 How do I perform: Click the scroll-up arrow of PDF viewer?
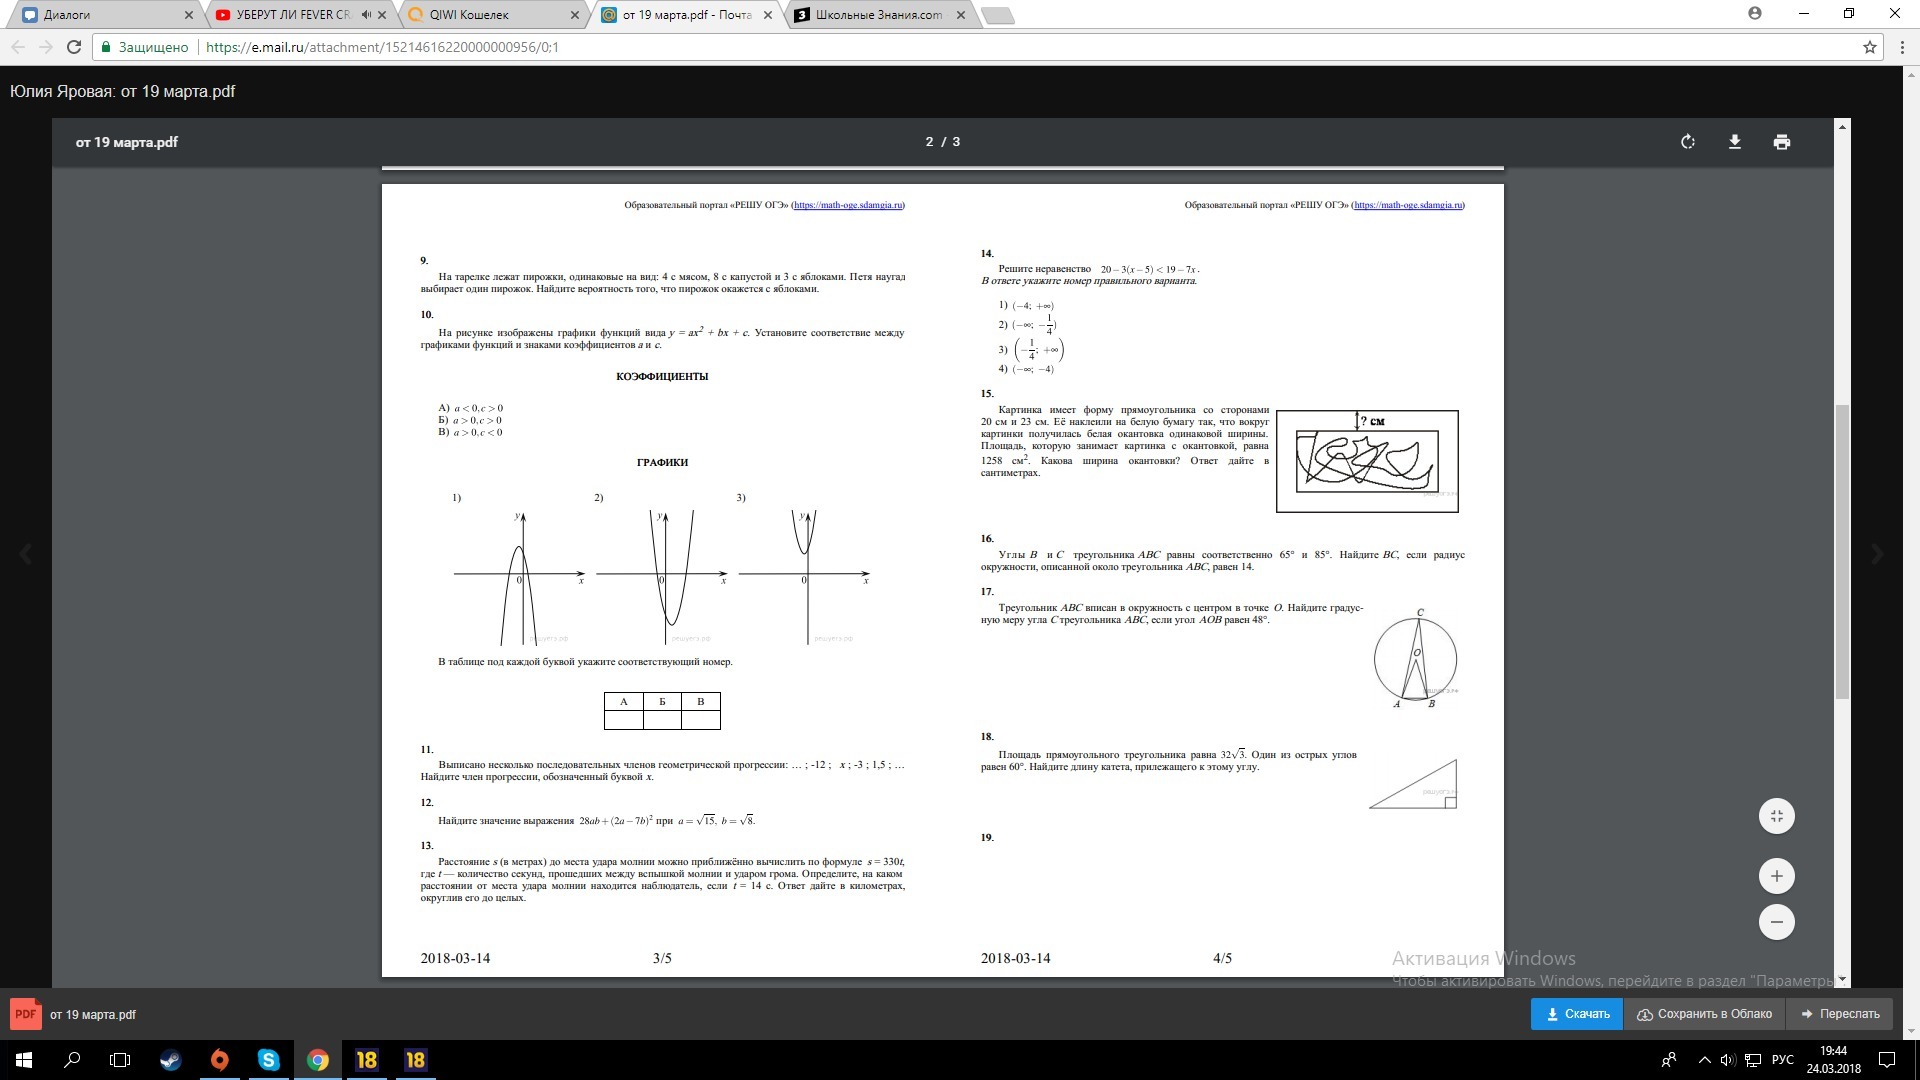click(1842, 126)
